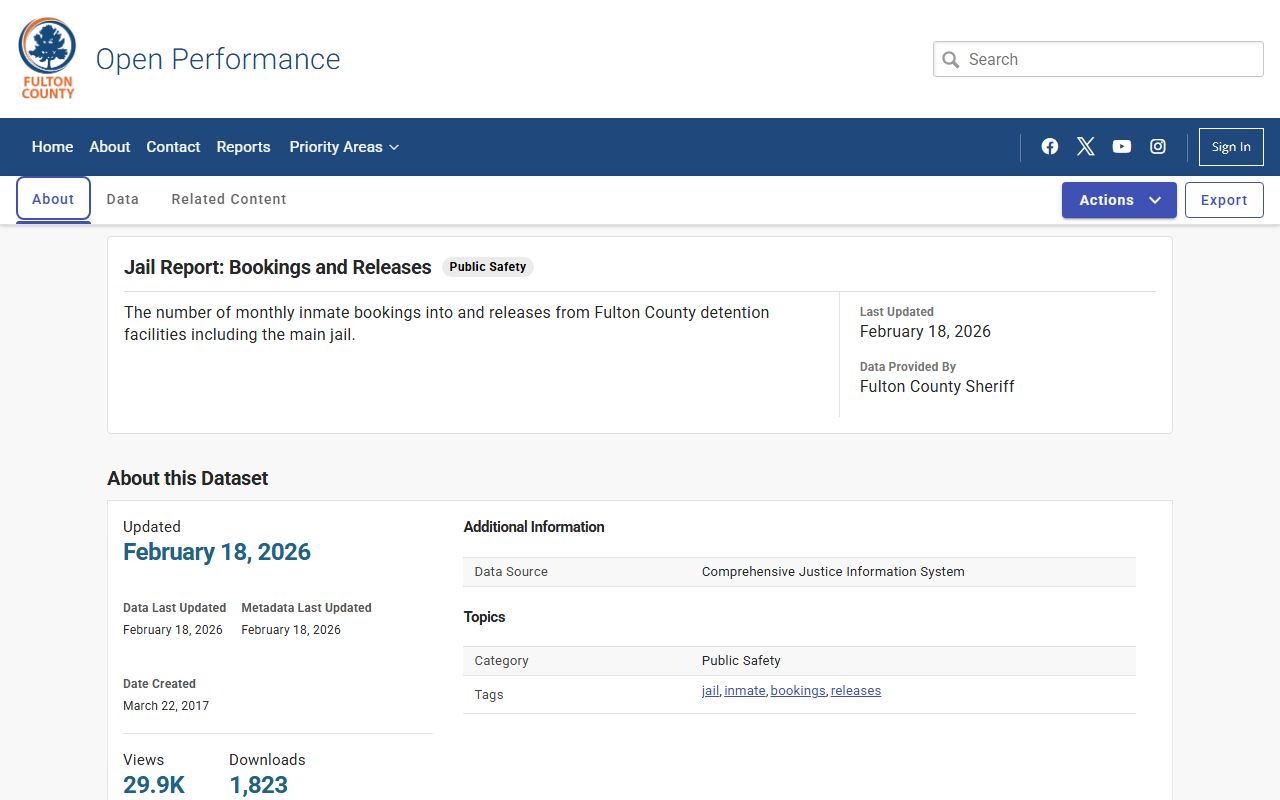
Task: Click the Fulton County tree logo
Action: (47, 58)
